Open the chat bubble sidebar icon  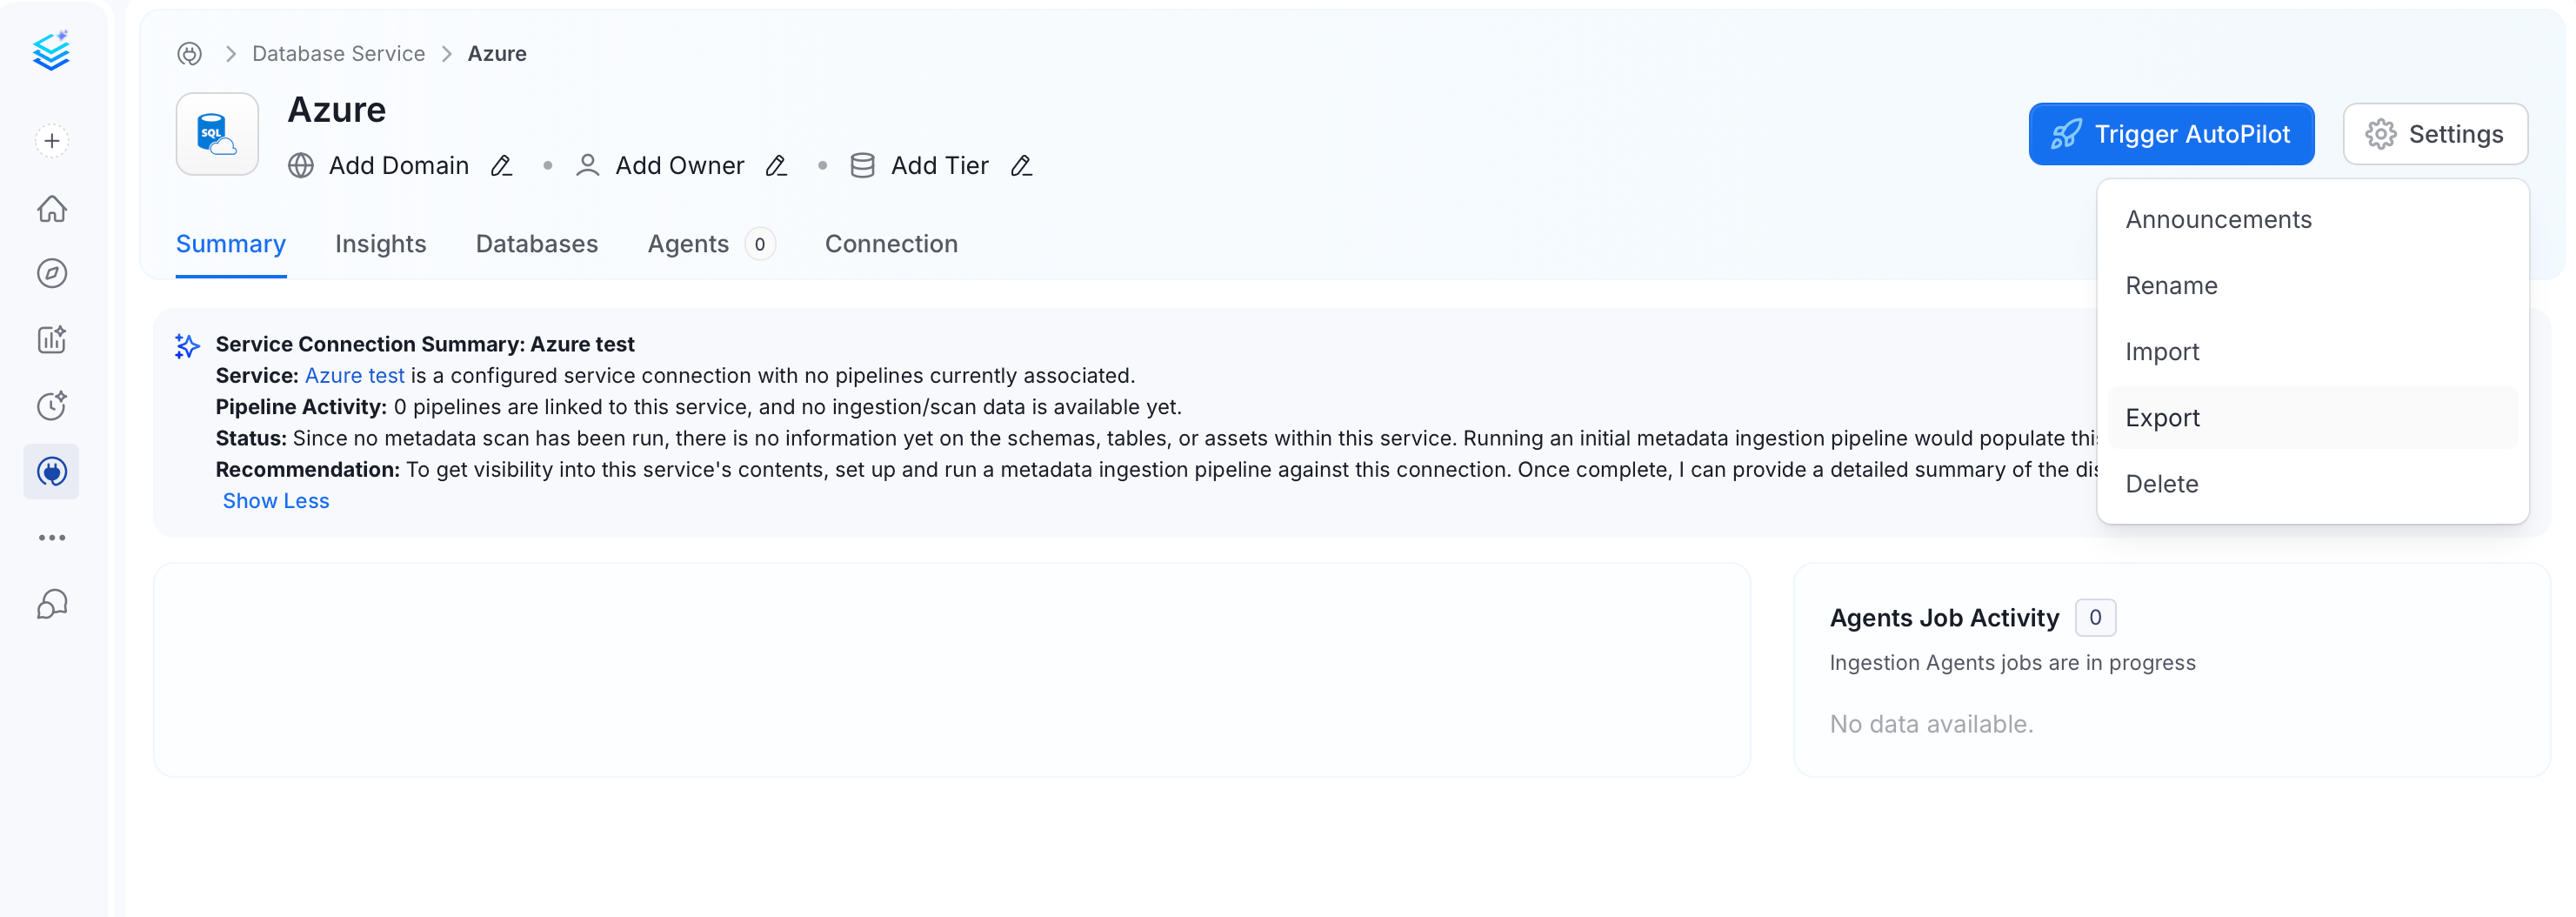pos(52,604)
